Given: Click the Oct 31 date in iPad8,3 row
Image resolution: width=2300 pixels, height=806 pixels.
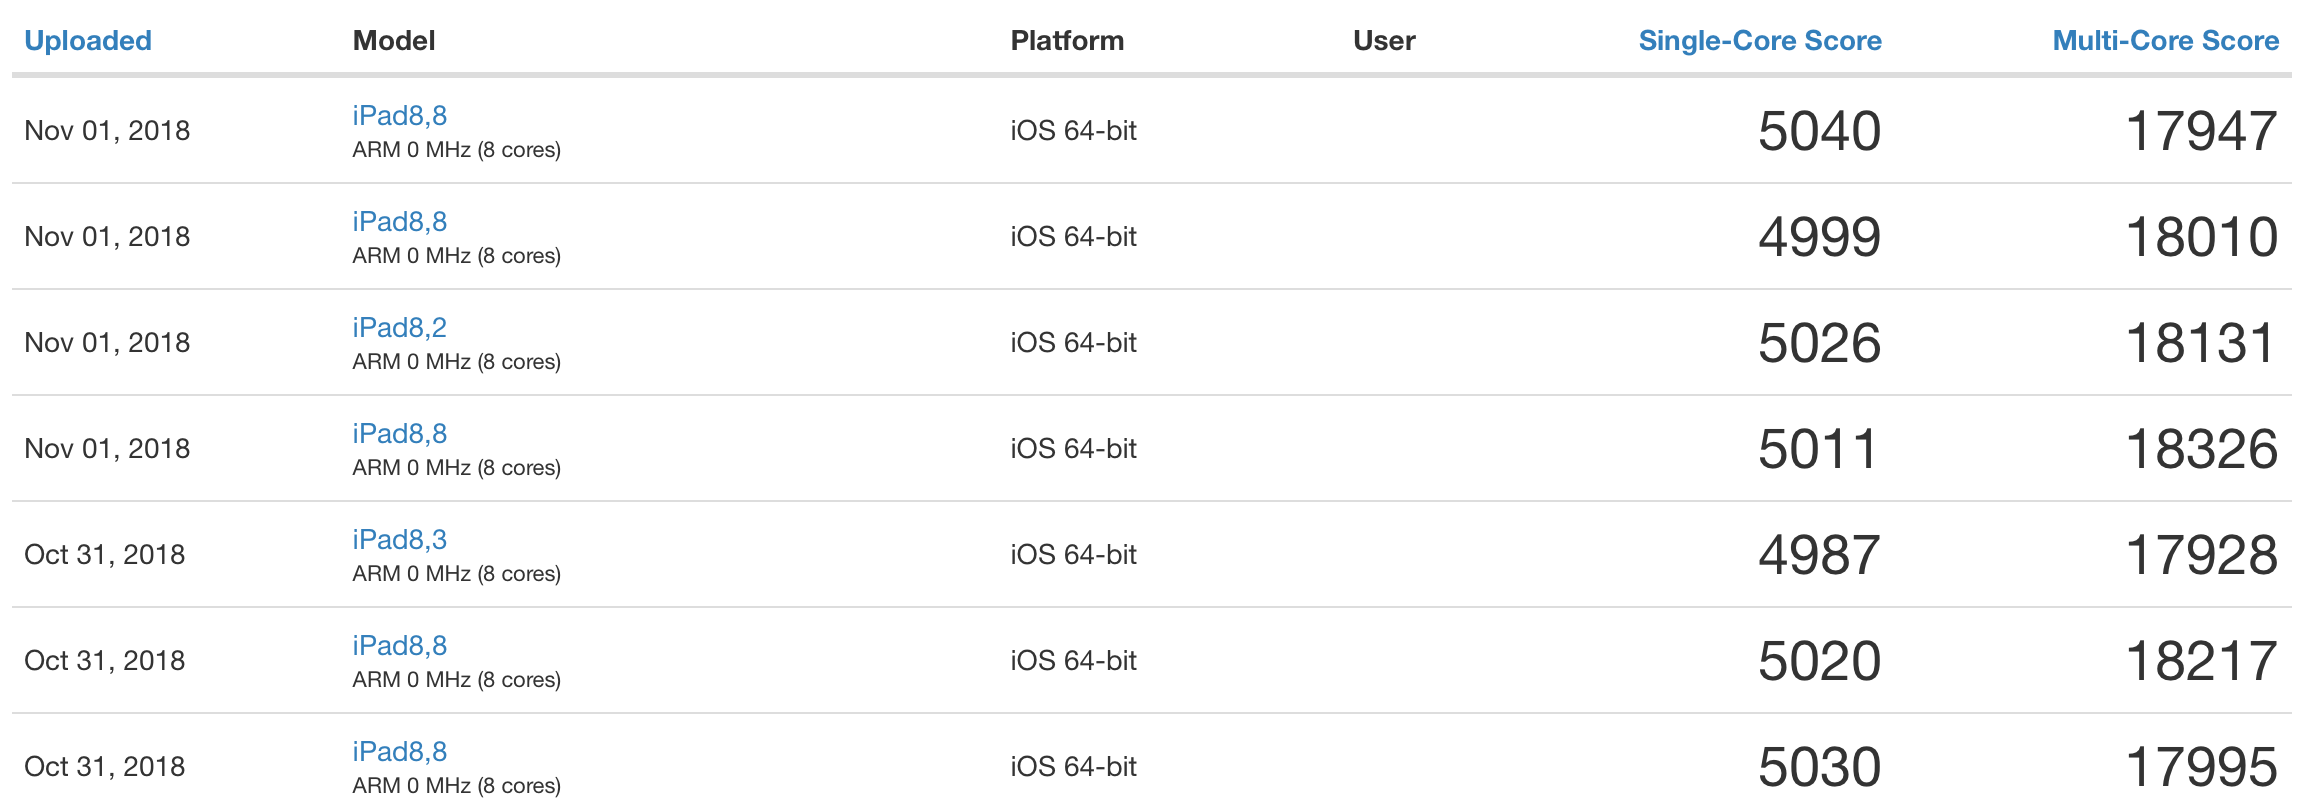Looking at the screenshot, I should (x=105, y=555).
